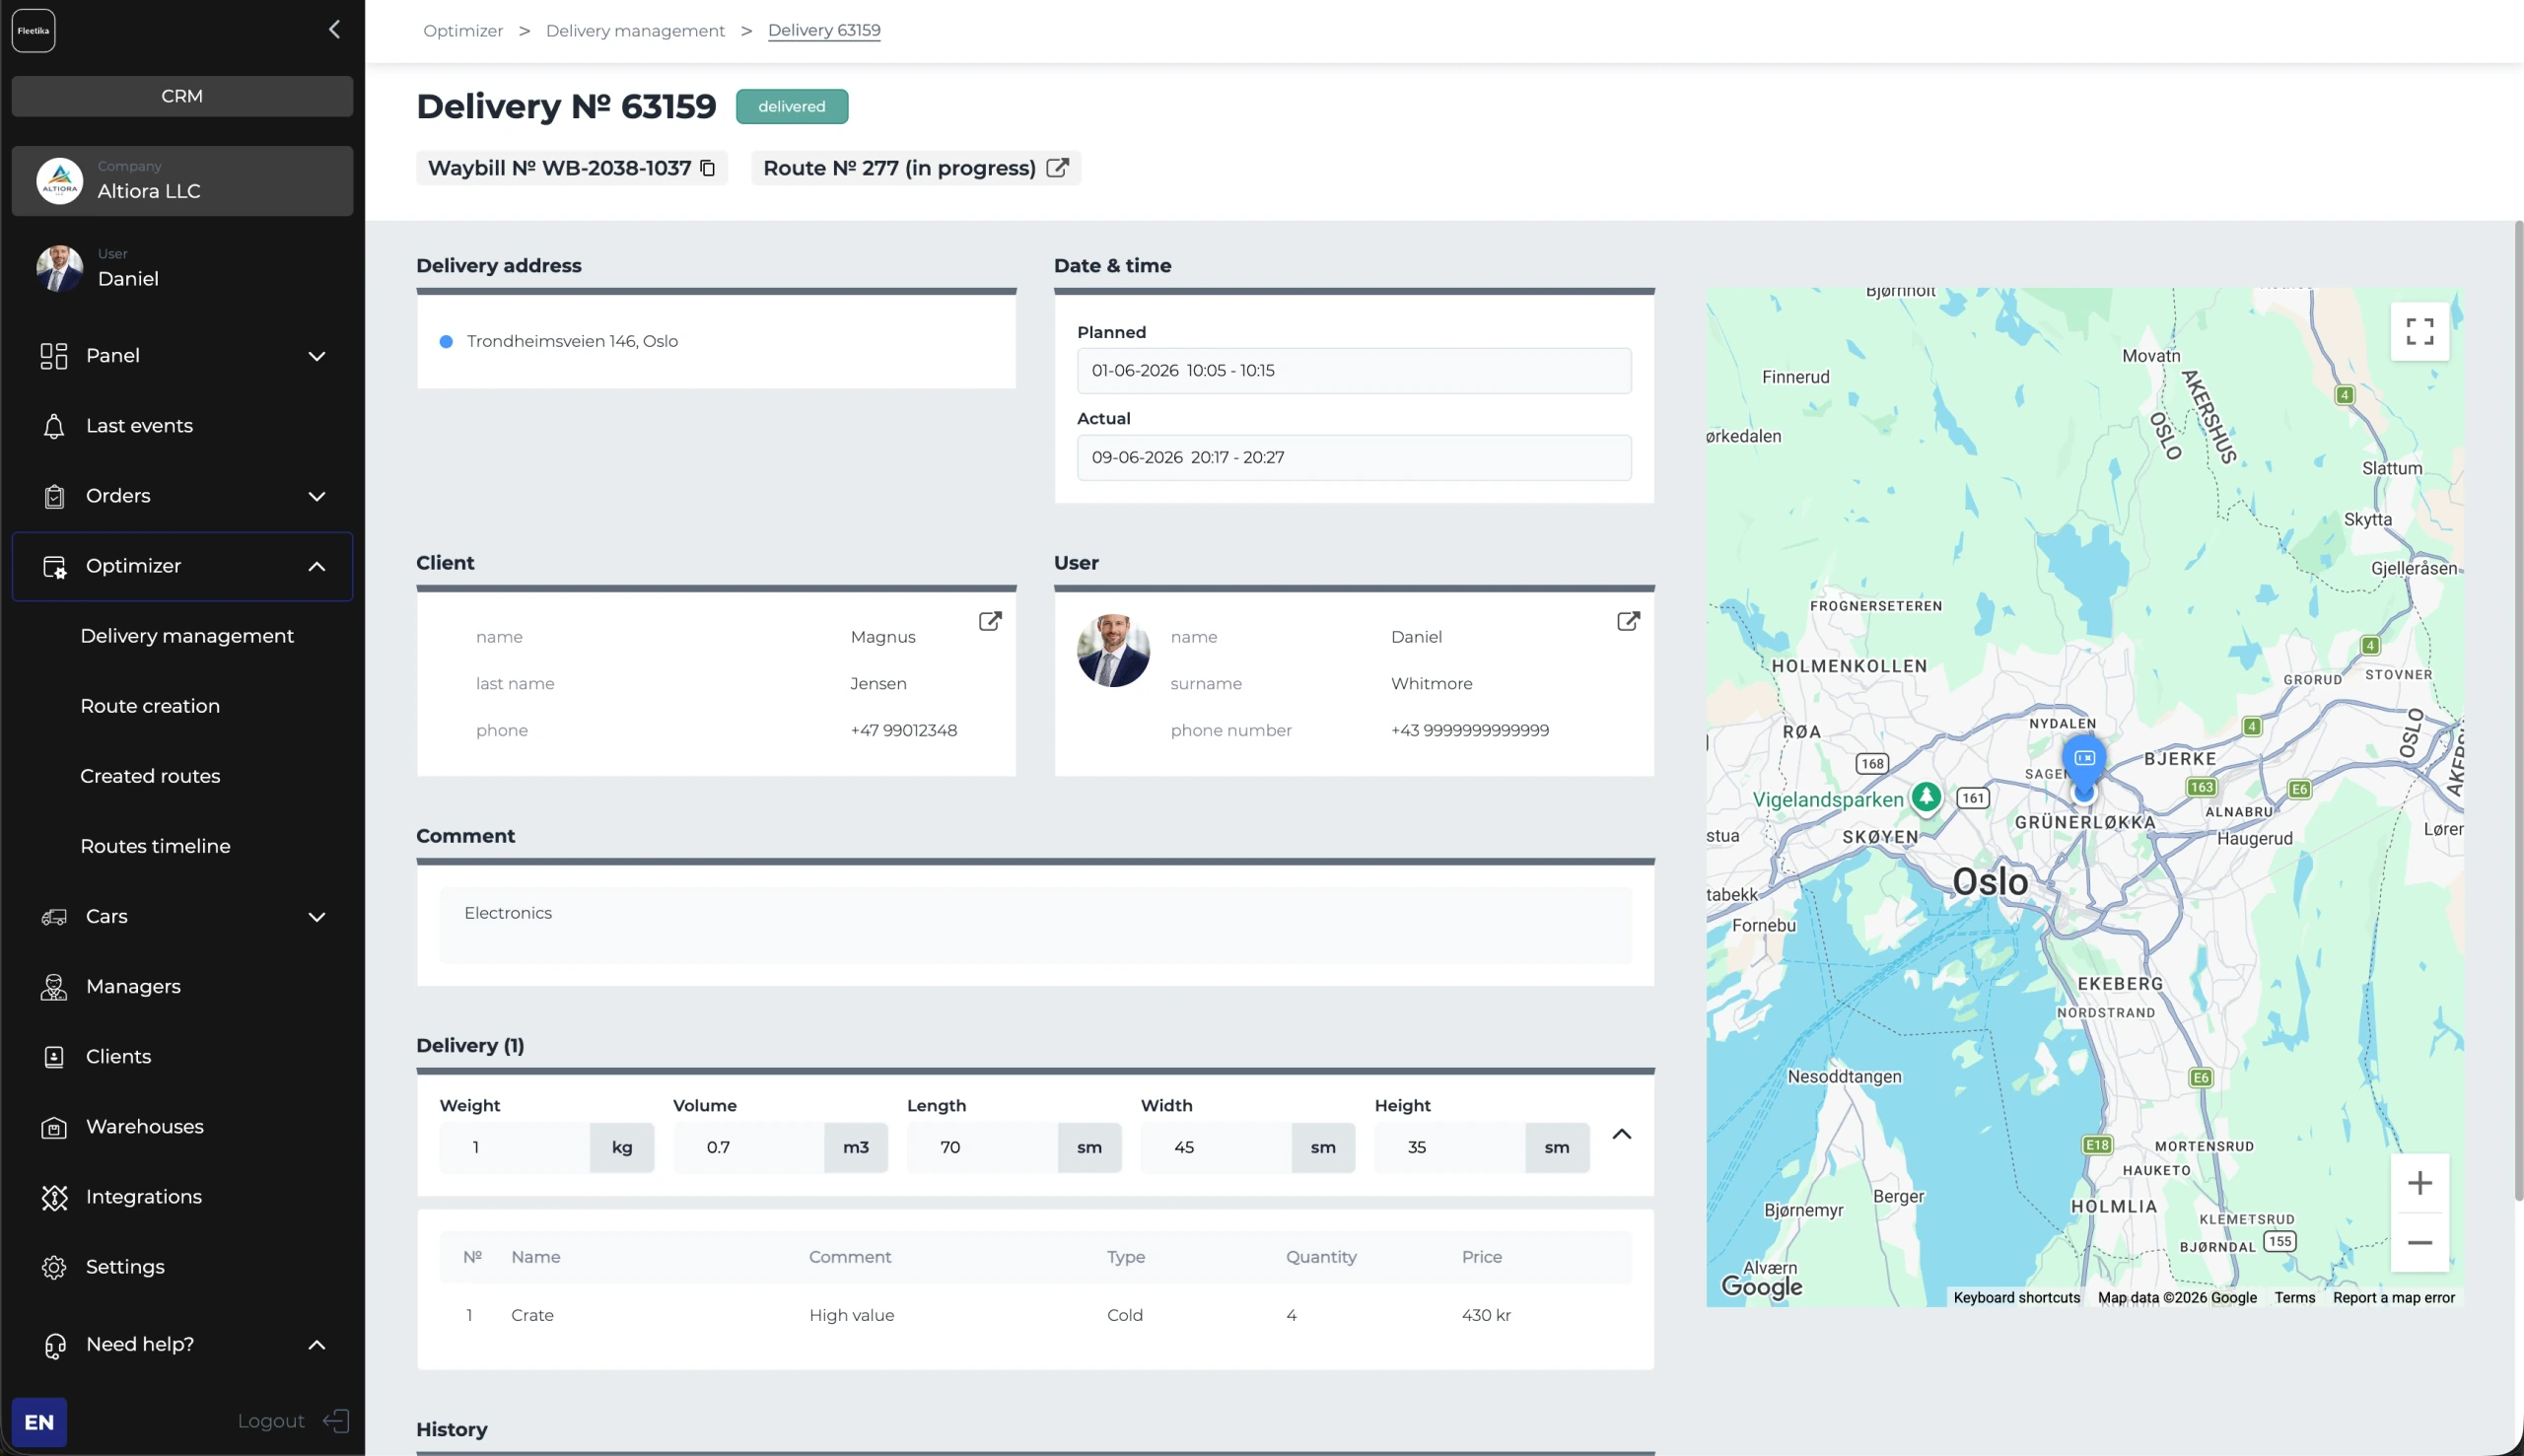Expand the Cars menu chevron
This screenshot has height=1456, width=2524.
click(x=317, y=917)
